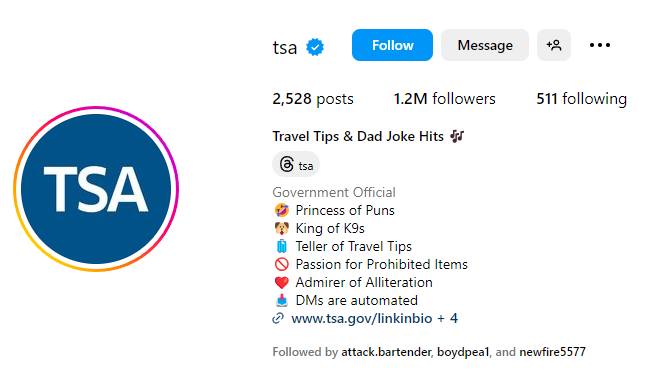Send a message using the Message button

485,45
